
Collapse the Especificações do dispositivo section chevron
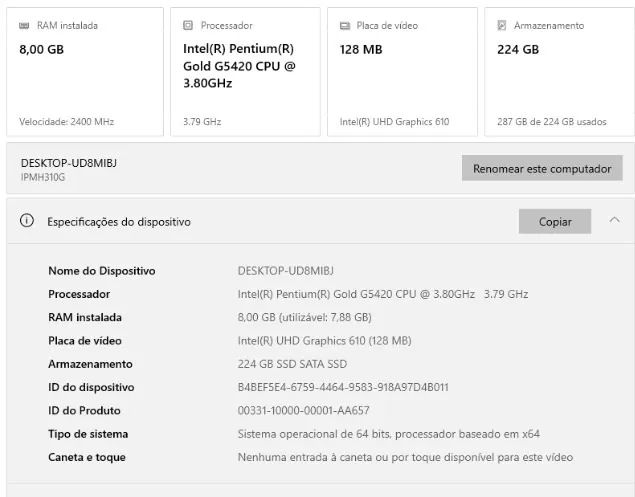click(614, 220)
